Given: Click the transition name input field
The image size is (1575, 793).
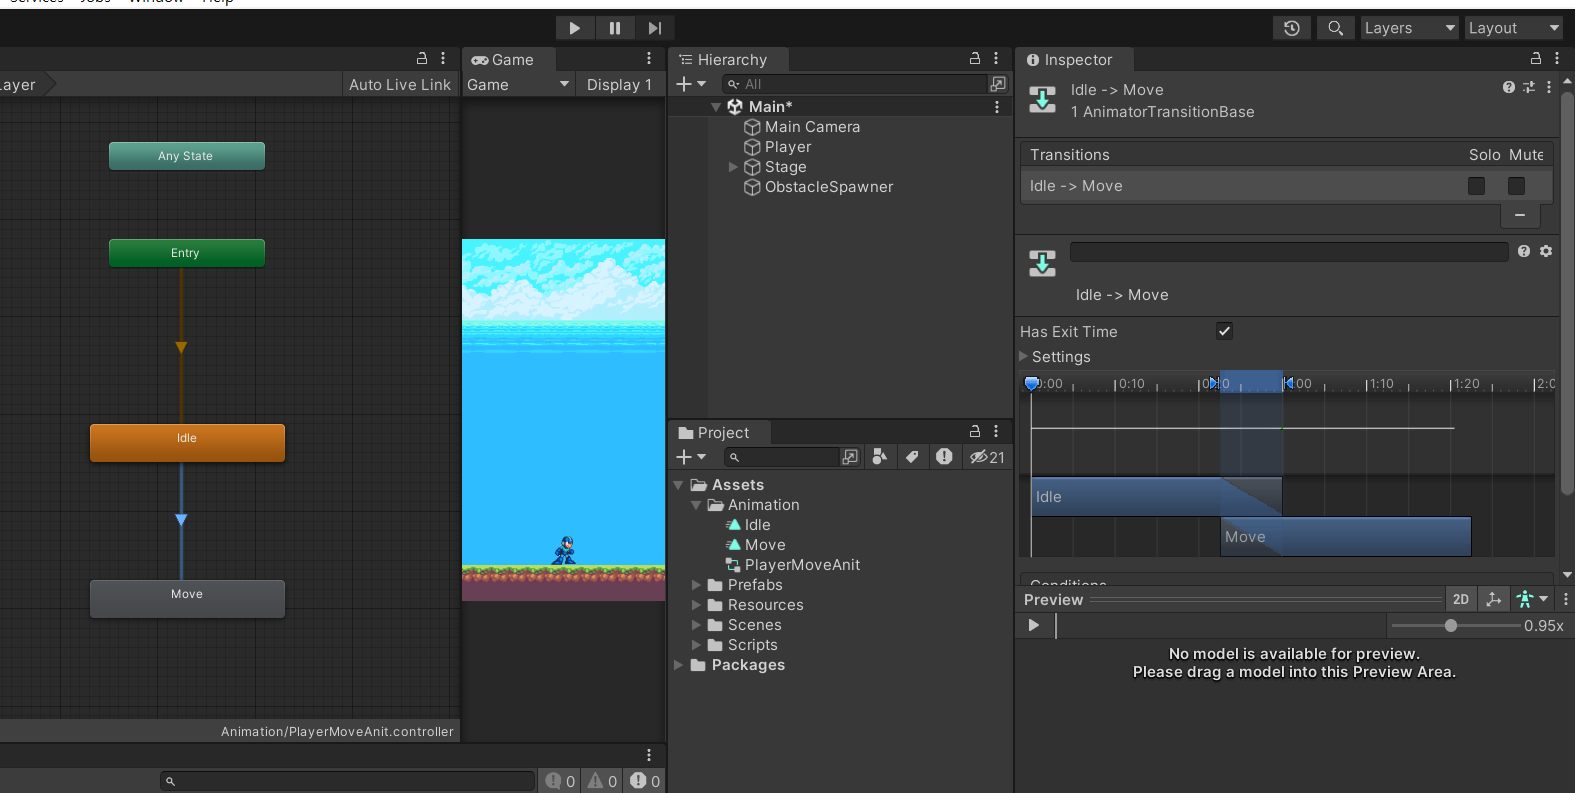Looking at the screenshot, I should point(1289,252).
